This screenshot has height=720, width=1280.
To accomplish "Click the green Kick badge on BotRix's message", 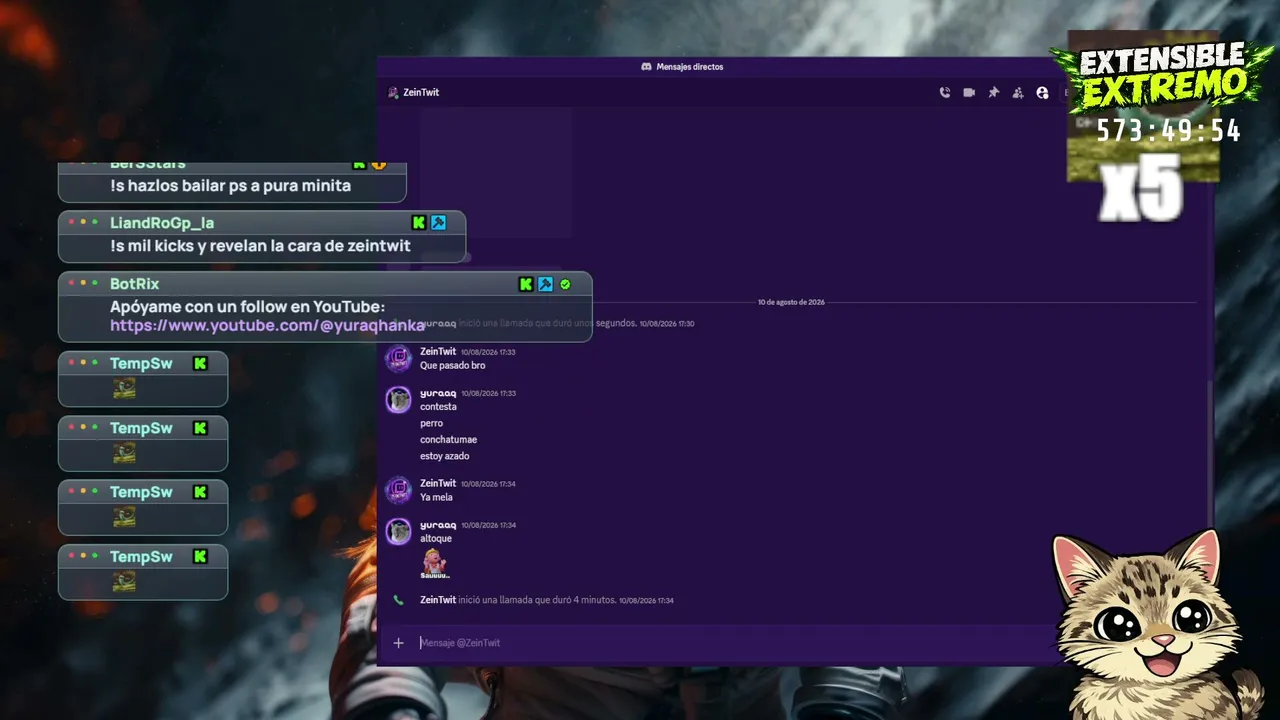I will (x=526, y=284).
